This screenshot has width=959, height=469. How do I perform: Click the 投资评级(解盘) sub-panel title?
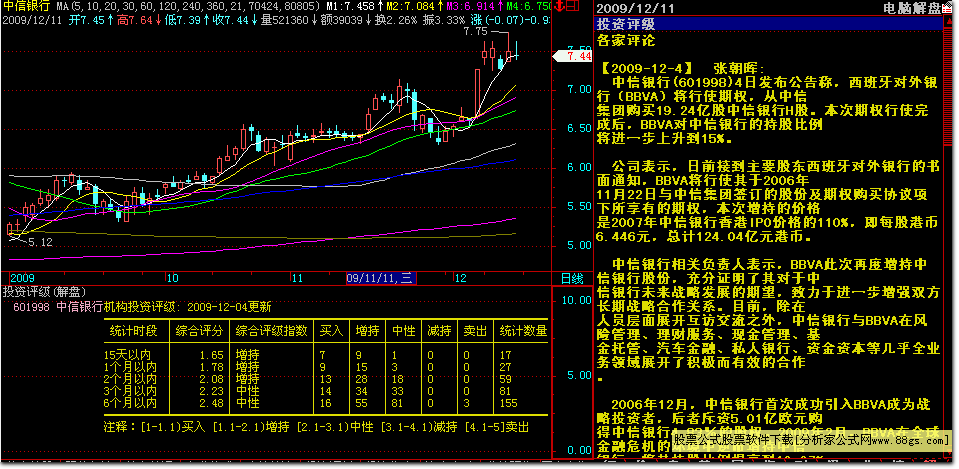[x=44, y=292]
